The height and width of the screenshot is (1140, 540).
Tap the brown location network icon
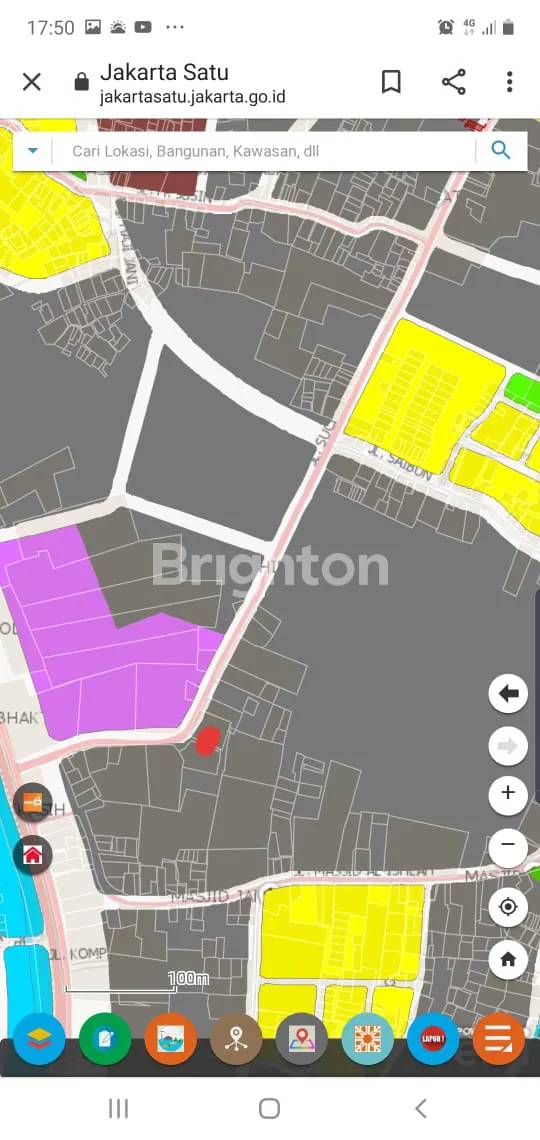pos(236,1039)
